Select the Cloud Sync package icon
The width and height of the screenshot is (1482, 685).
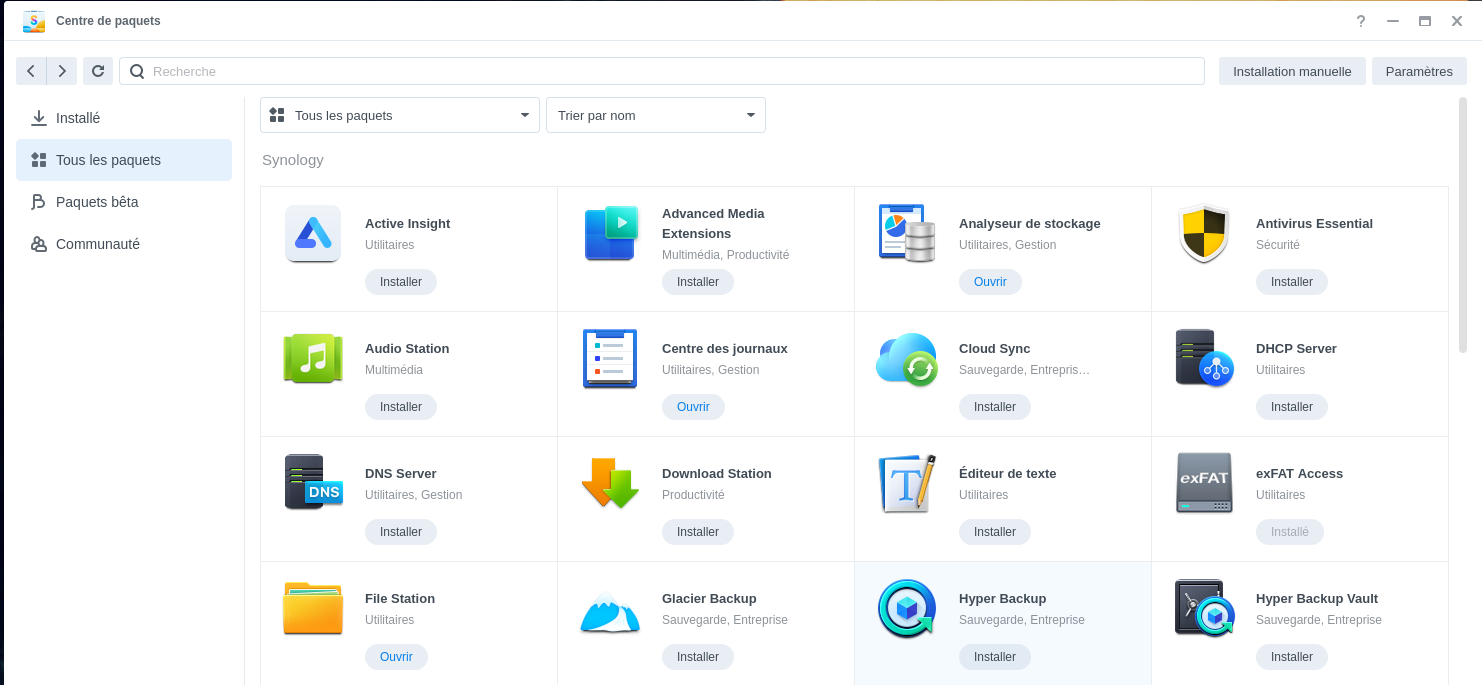coord(906,359)
